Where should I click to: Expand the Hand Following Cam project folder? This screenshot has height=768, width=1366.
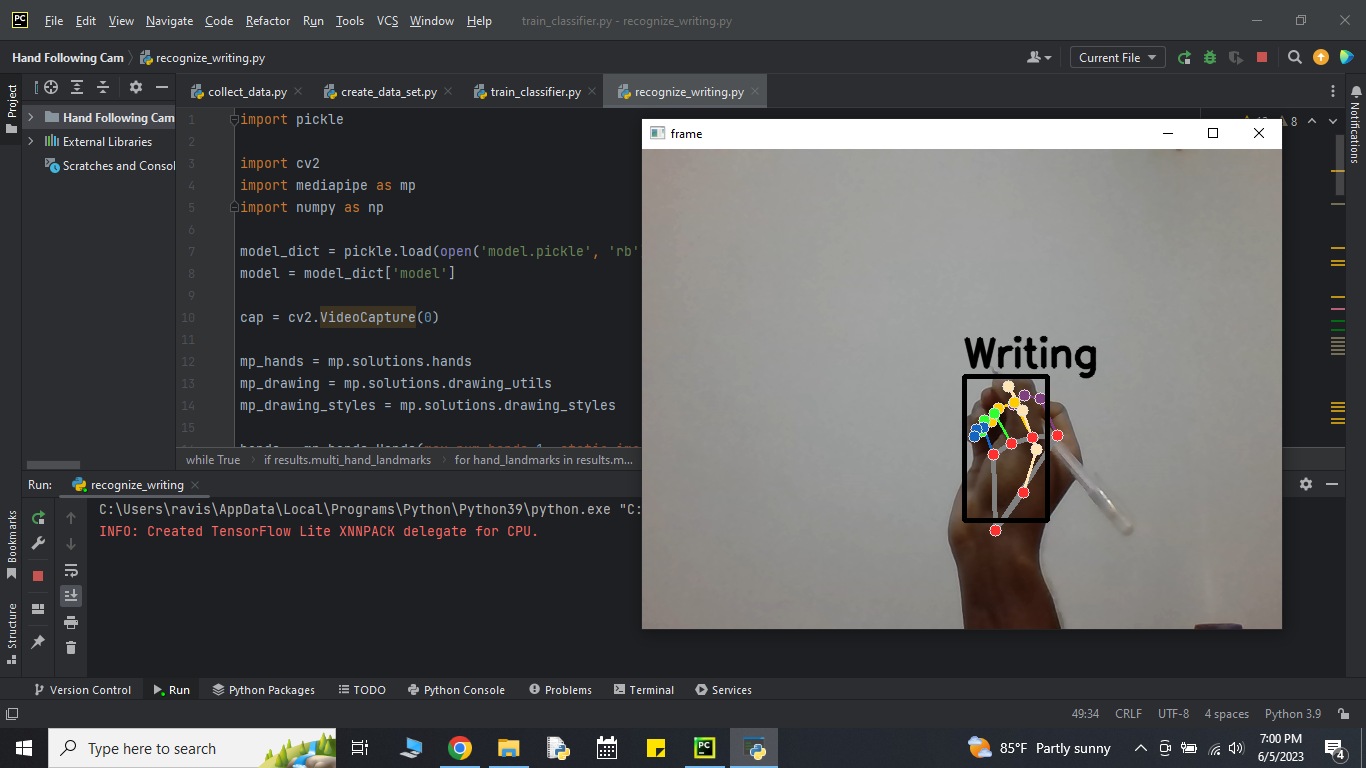click(x=31, y=117)
